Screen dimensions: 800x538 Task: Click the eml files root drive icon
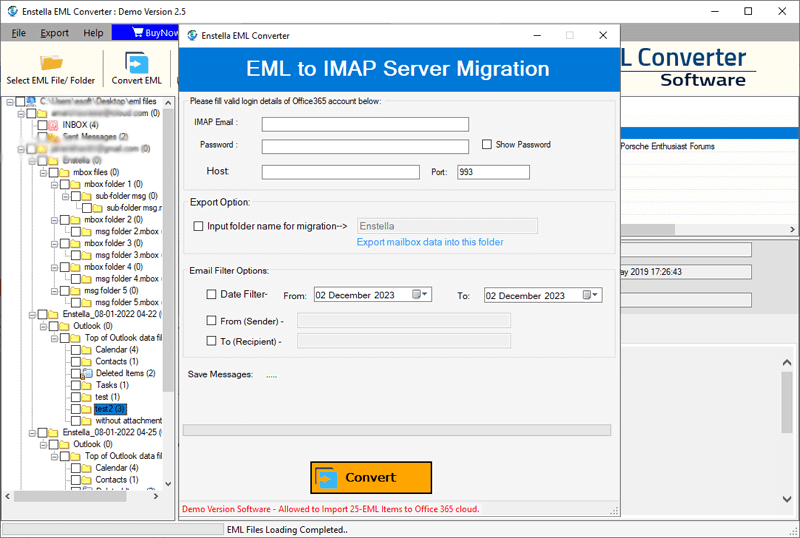(31, 101)
